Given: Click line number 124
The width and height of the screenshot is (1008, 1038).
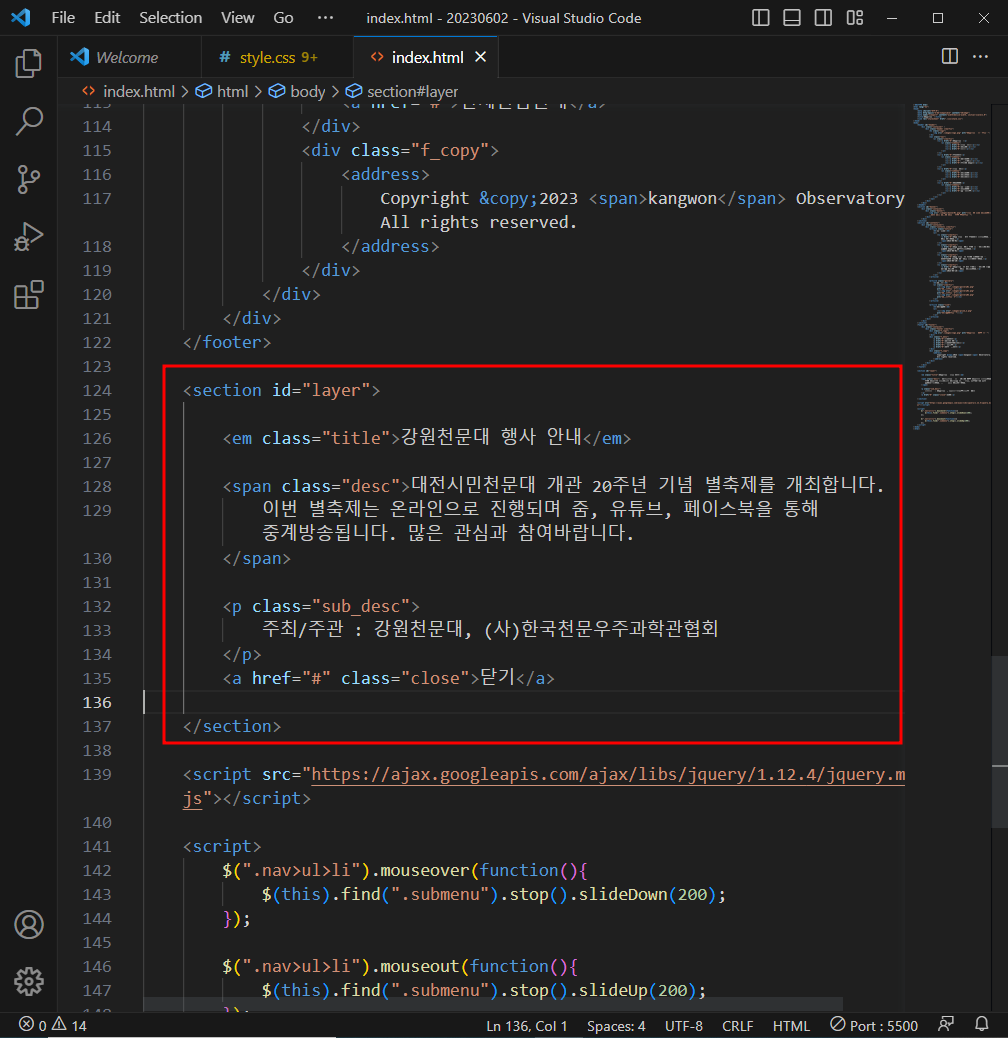Looking at the screenshot, I should (x=97, y=391).
